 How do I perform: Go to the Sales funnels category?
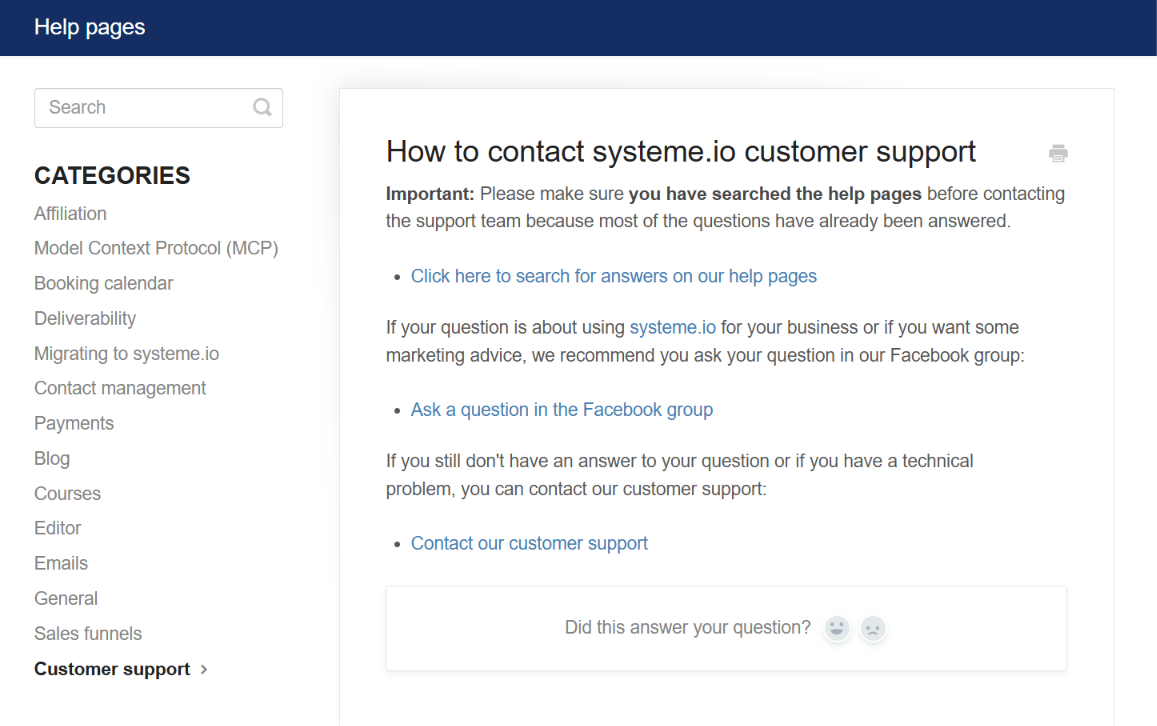tap(88, 634)
